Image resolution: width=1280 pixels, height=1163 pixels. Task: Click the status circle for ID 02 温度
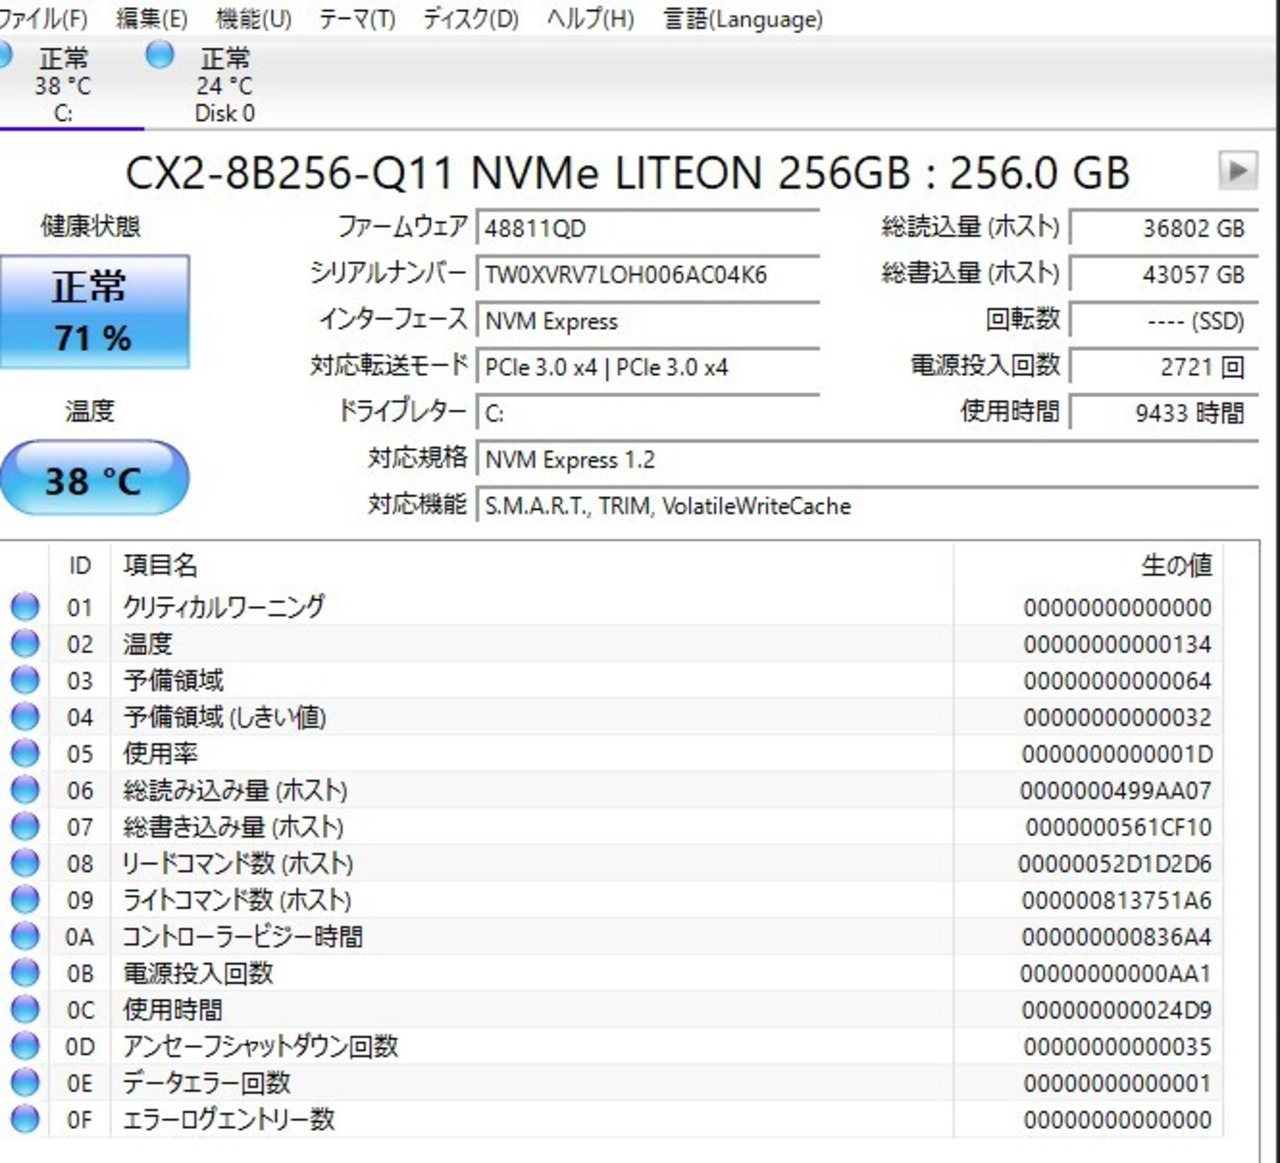pos(25,644)
